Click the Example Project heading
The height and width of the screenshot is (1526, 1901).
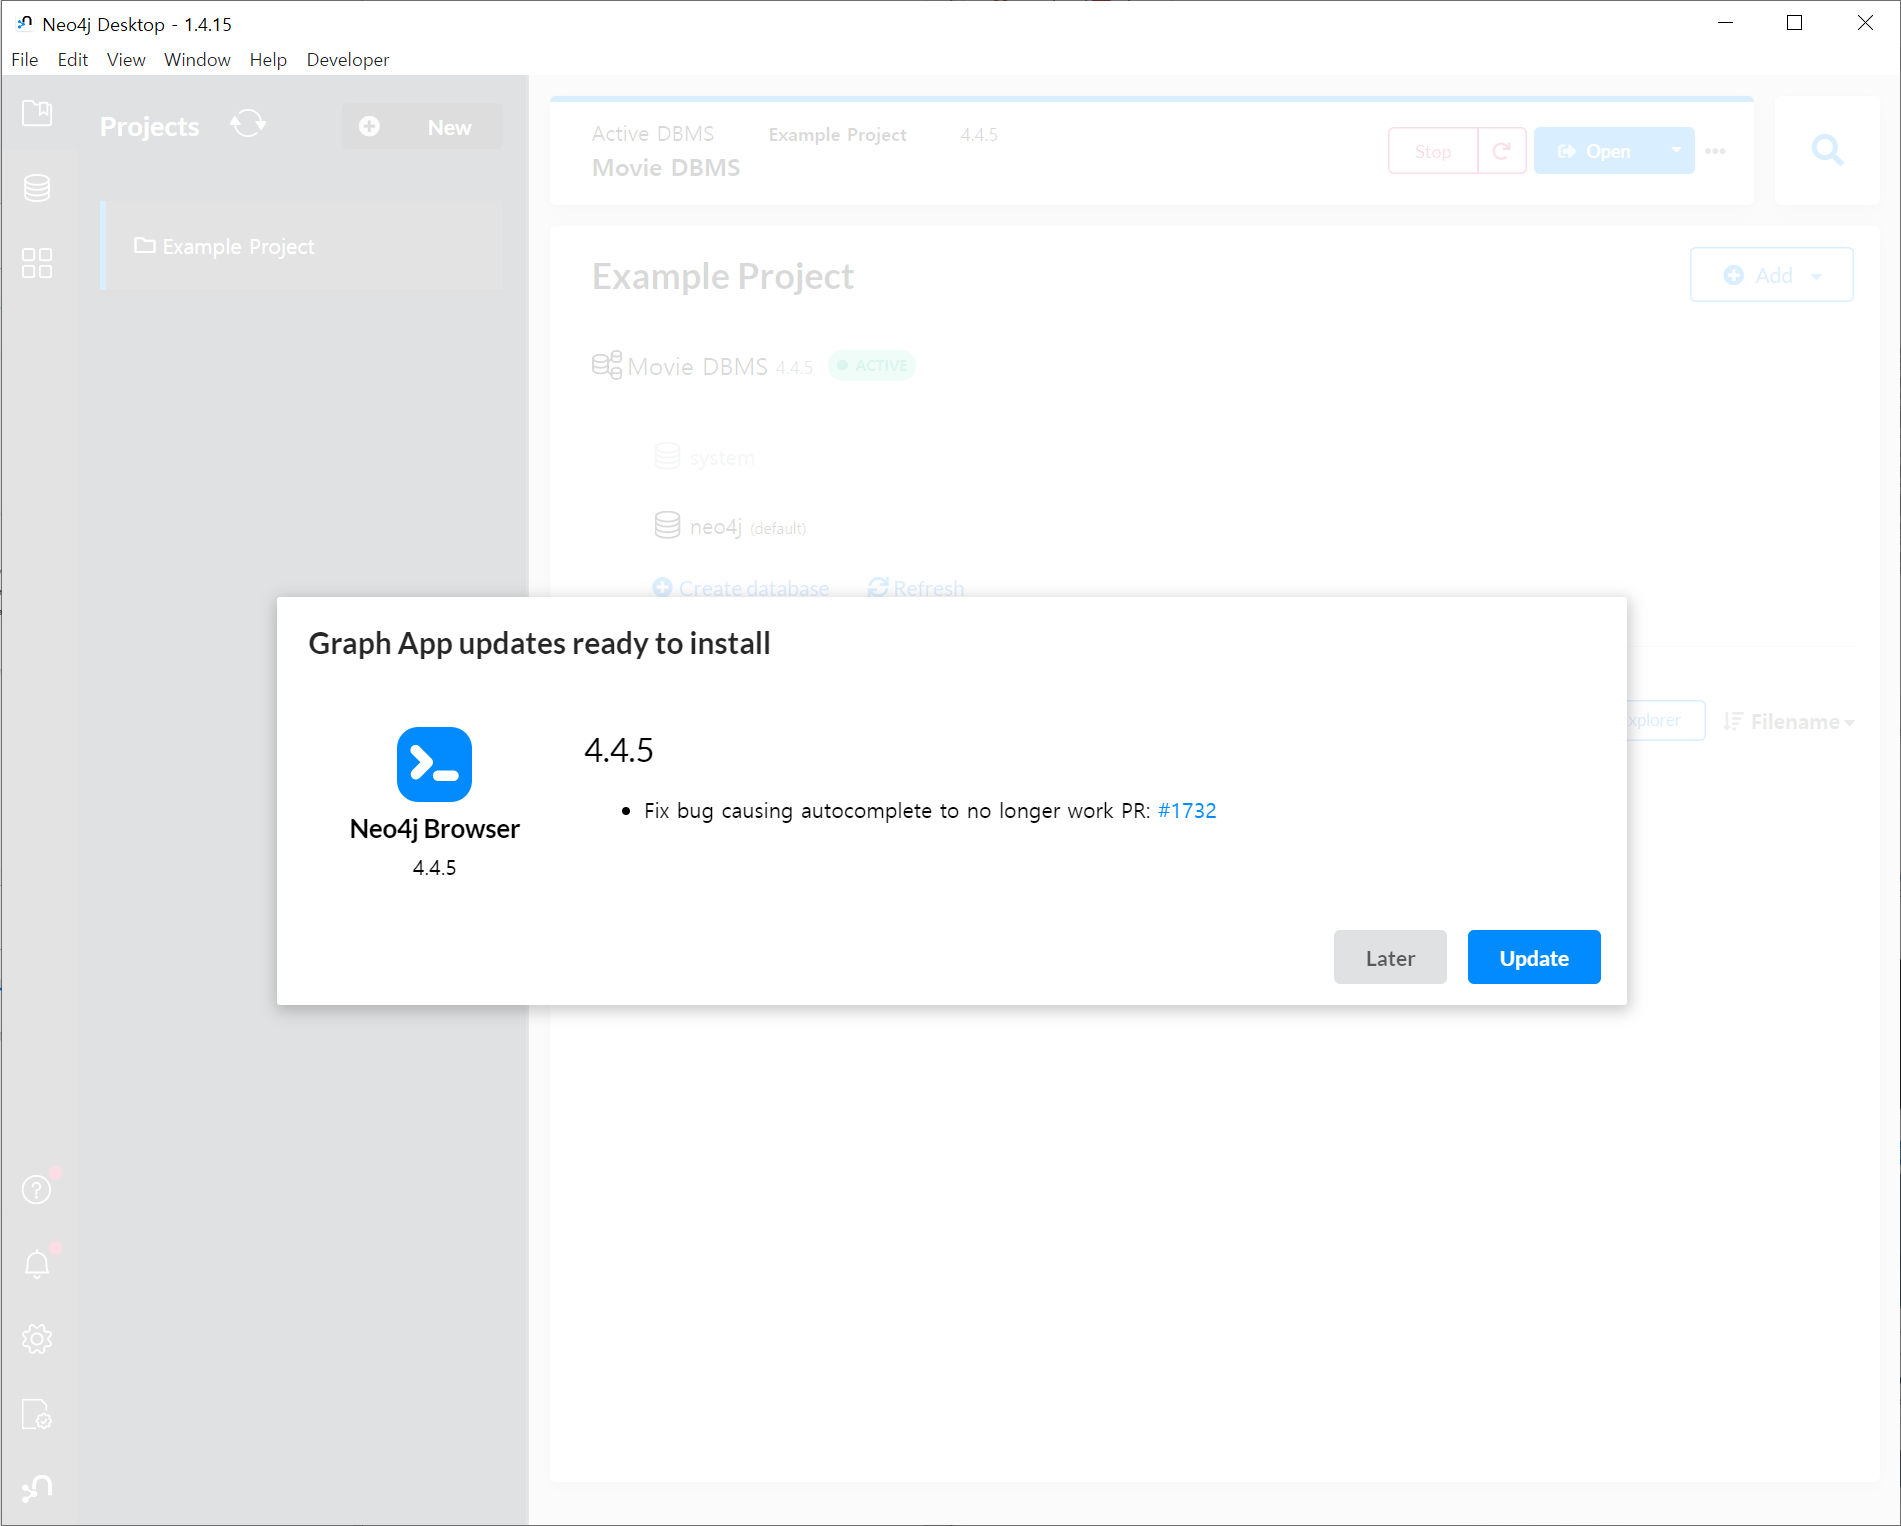(722, 276)
